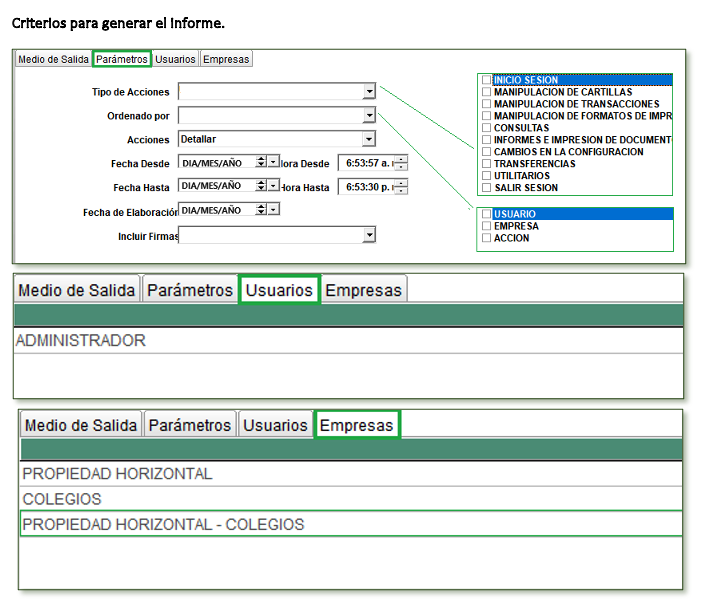Tick the CONSULTAS checkbox
The width and height of the screenshot is (702, 605).
click(487, 128)
